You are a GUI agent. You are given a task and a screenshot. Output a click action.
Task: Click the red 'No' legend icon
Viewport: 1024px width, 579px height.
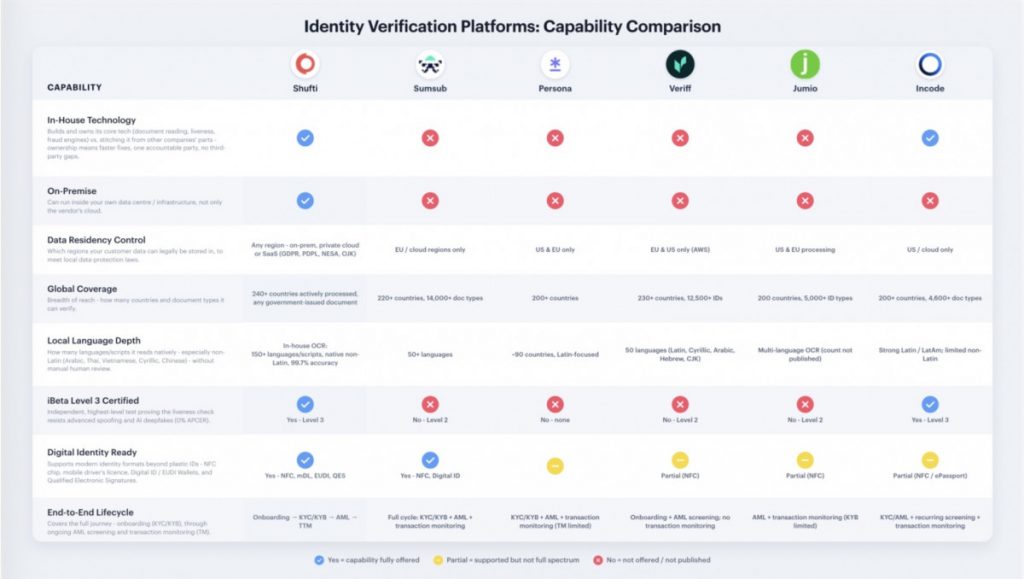598,560
